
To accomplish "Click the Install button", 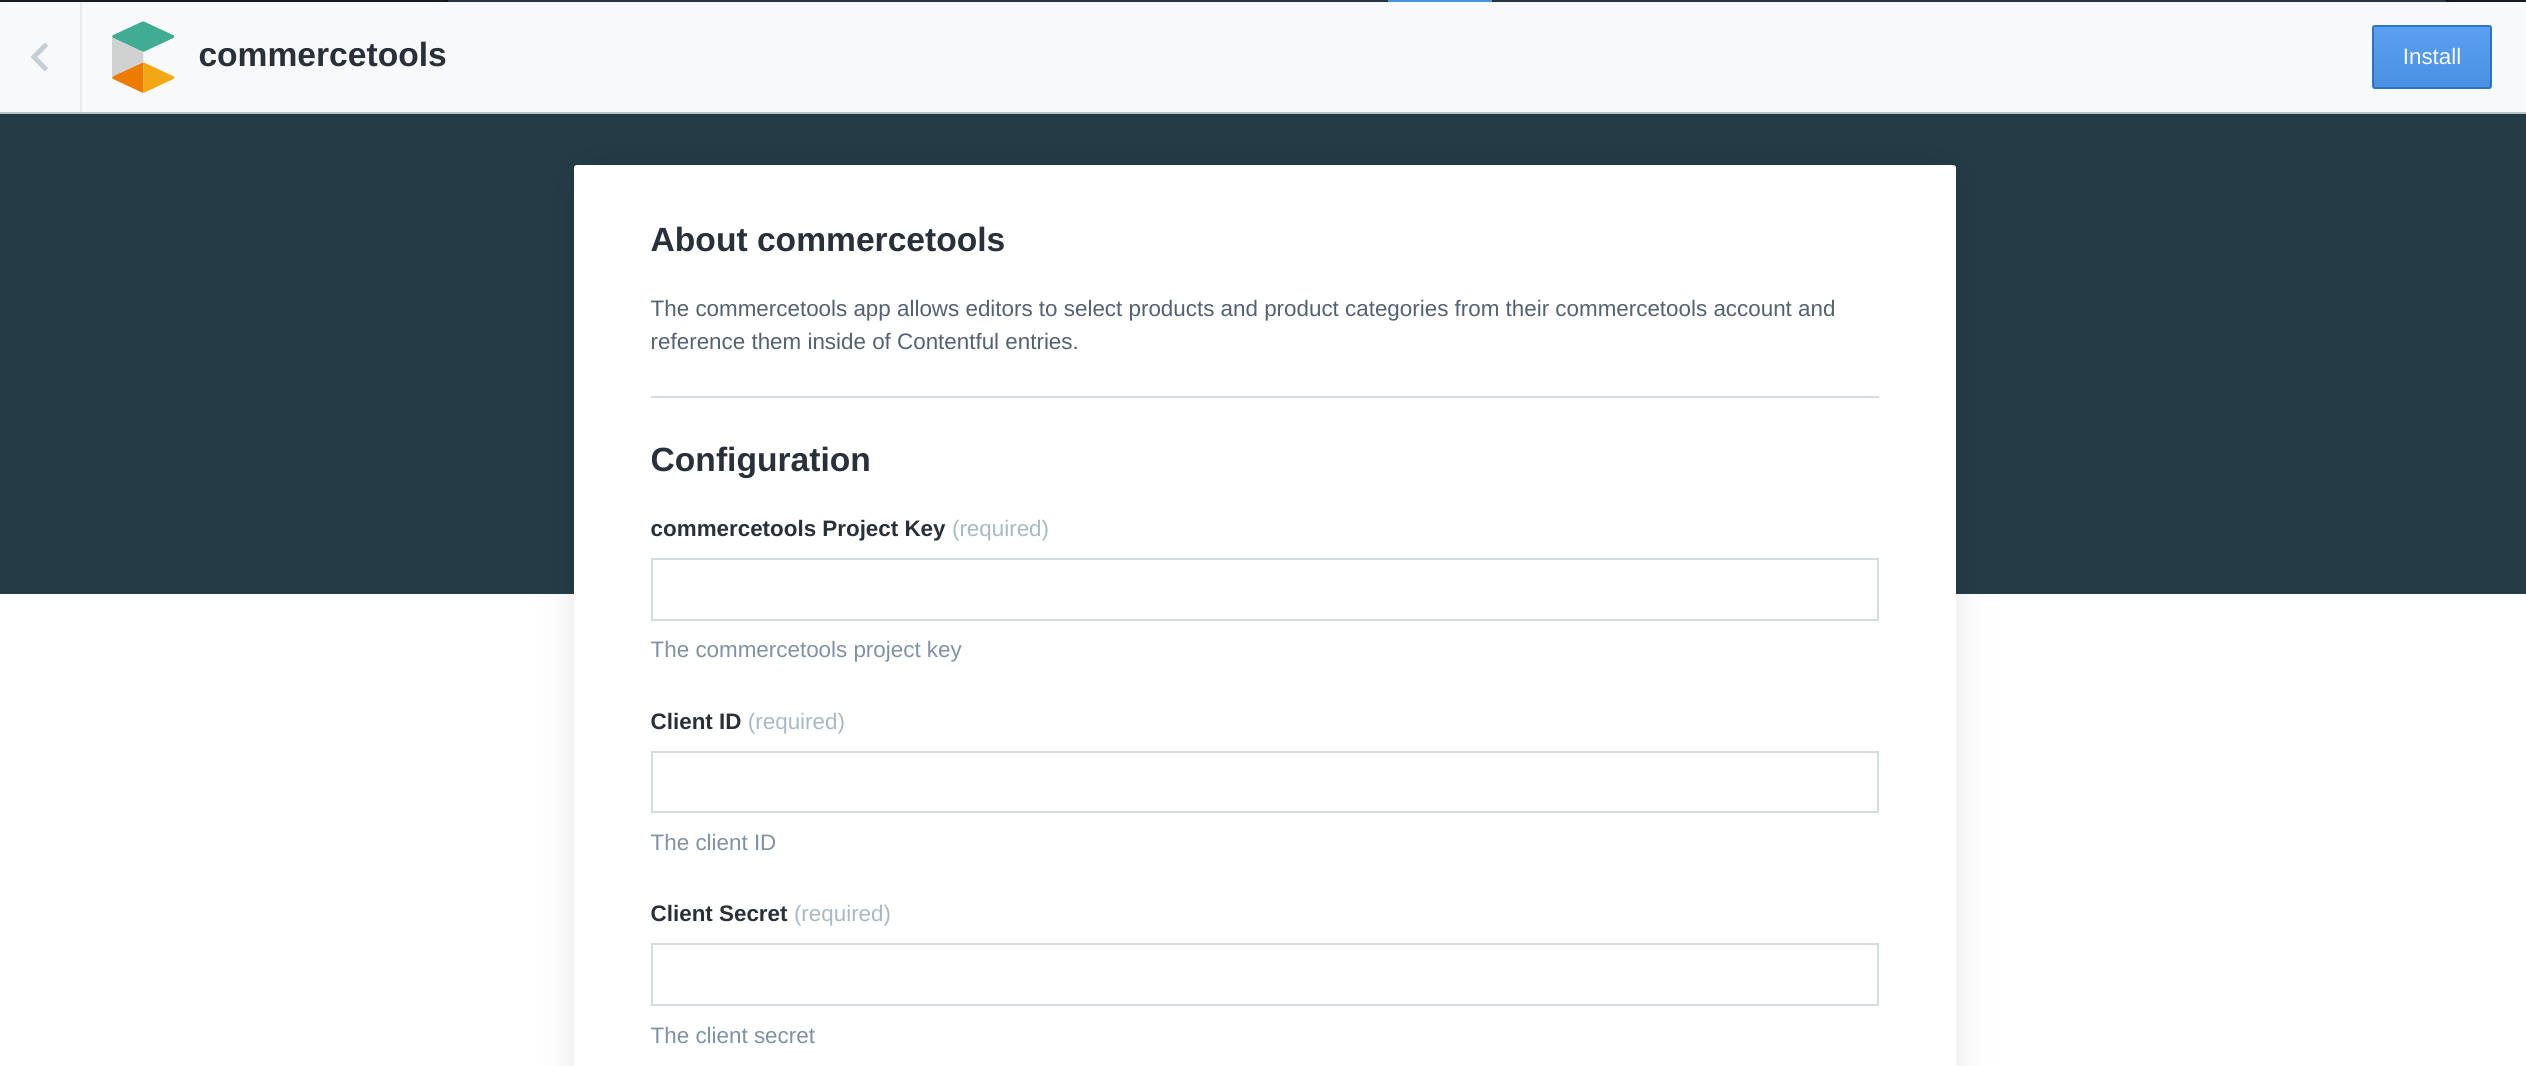I will (2431, 57).
